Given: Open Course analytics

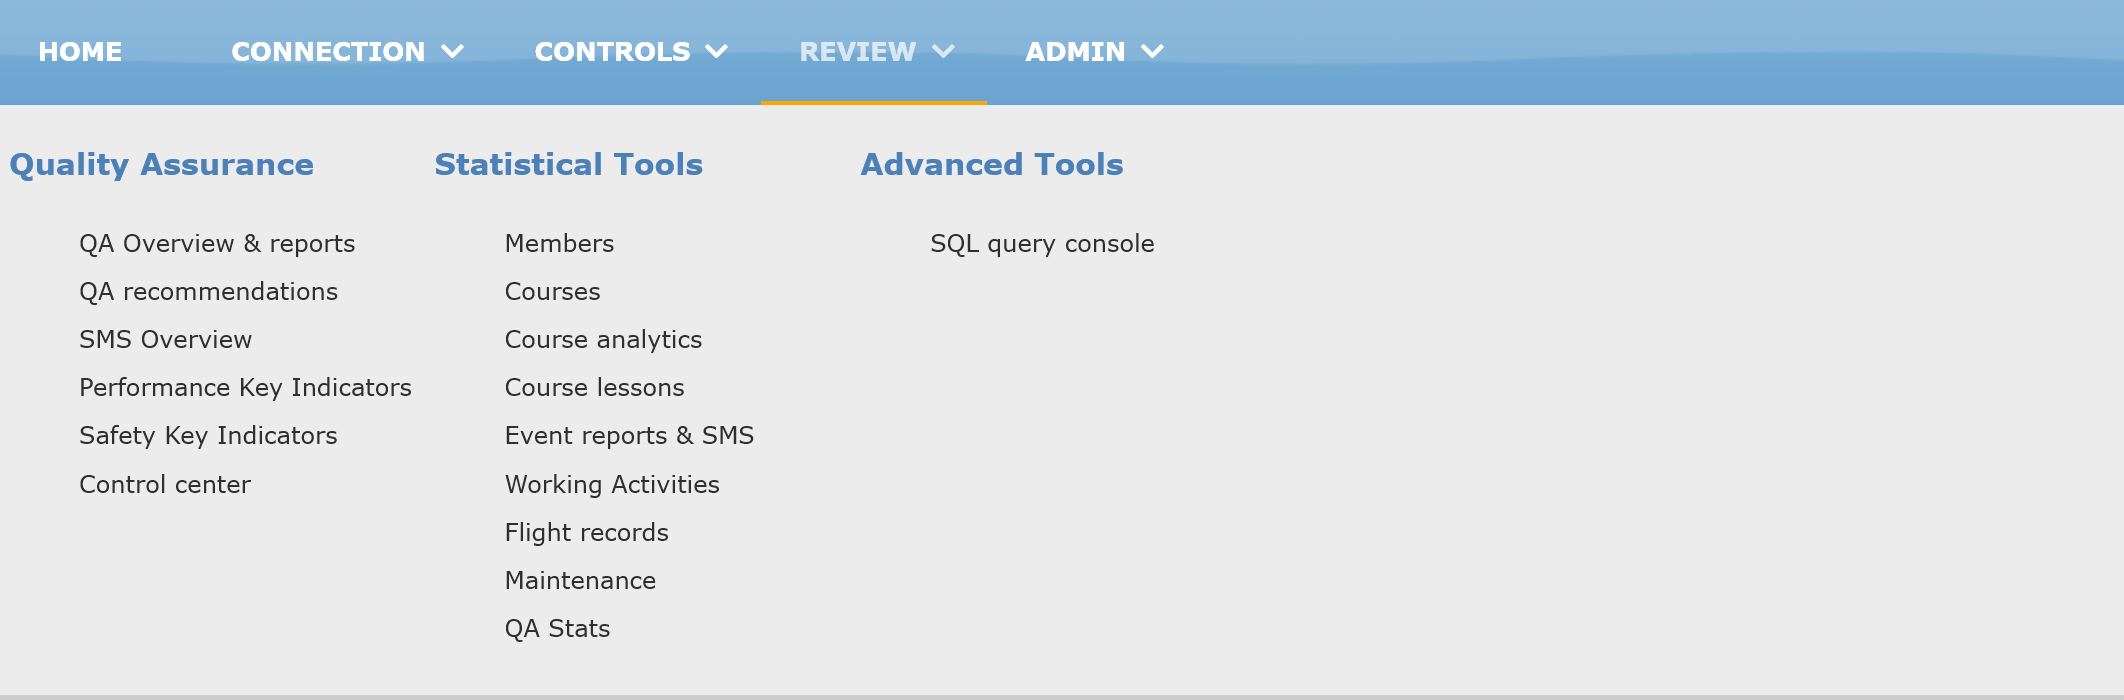Looking at the screenshot, I should pyautogui.click(x=603, y=340).
